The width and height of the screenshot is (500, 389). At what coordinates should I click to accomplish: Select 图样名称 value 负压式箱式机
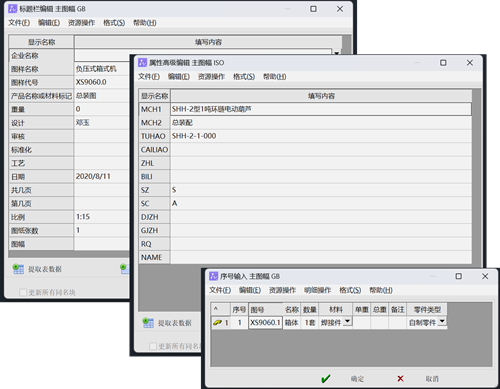[96, 69]
